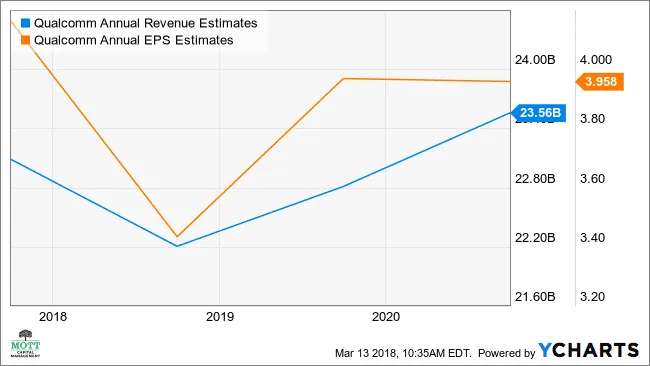650x366 pixels.
Task: Select the Qualcomm Annual Revenue Estimates legend label
Action: tap(146, 23)
